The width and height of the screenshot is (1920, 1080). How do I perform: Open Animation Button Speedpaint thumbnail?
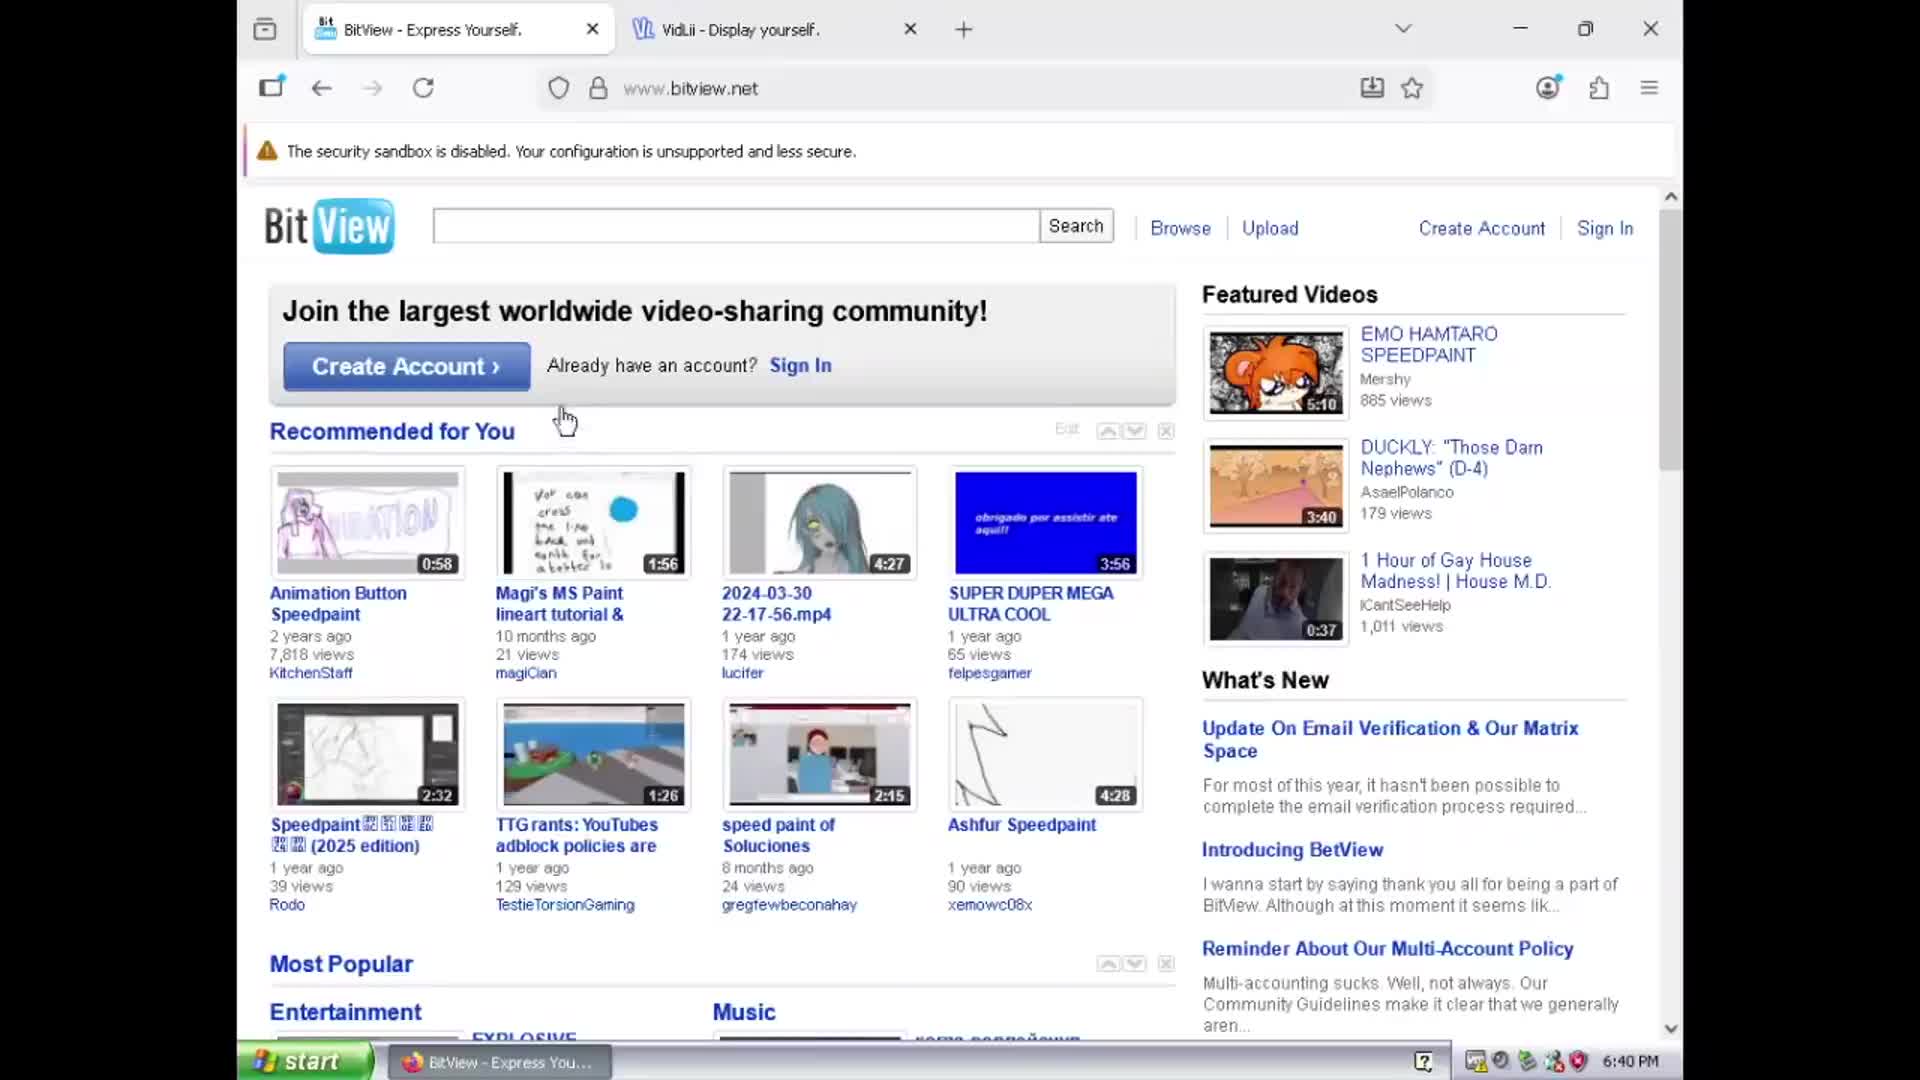click(x=367, y=522)
